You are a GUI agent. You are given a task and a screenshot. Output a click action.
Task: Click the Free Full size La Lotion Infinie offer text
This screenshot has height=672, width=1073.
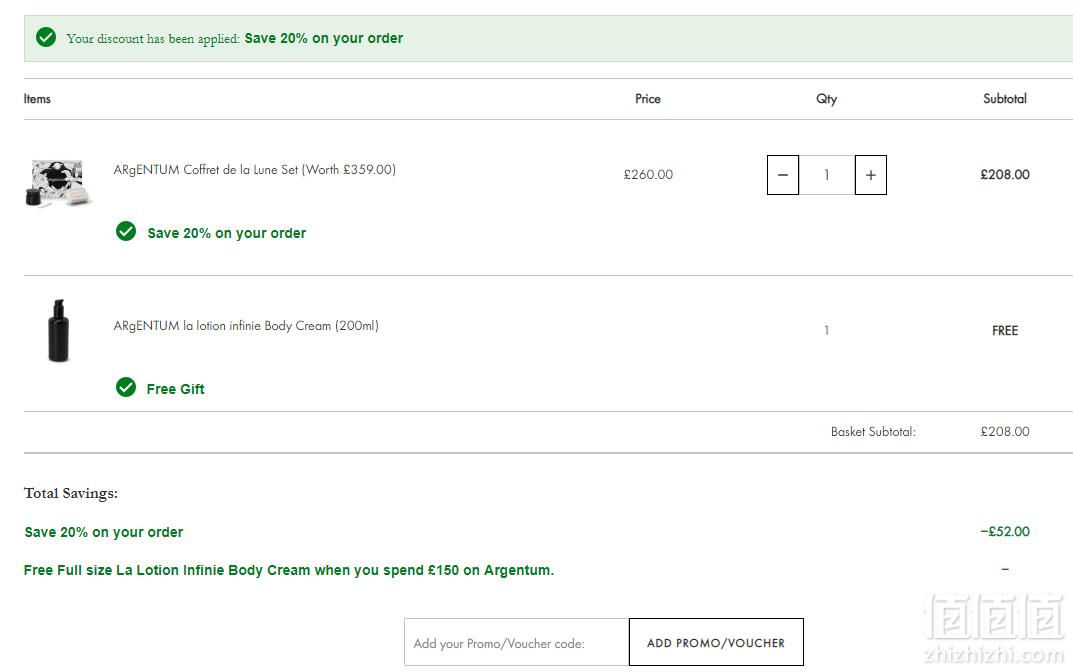pyautogui.click(x=289, y=571)
